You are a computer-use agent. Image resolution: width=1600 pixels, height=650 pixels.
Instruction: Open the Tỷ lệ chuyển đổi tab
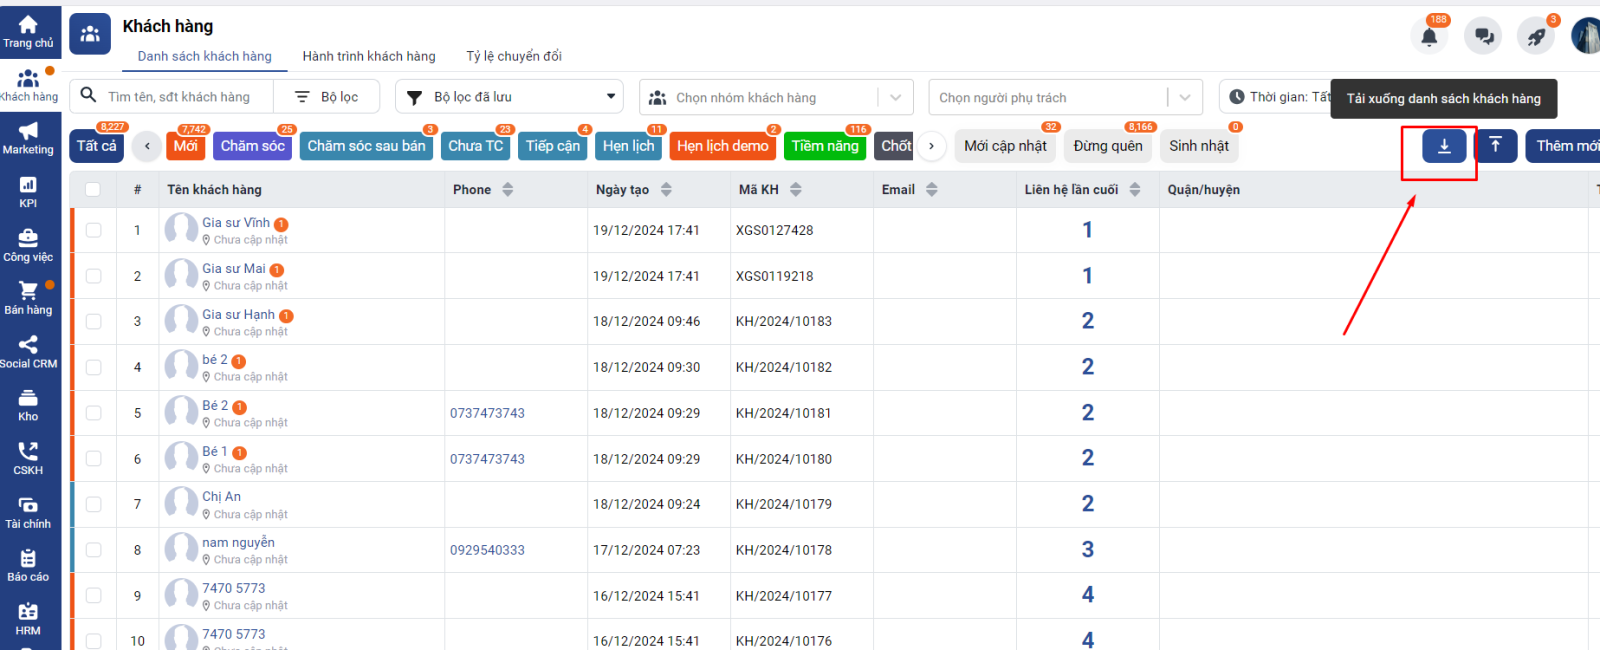514,56
